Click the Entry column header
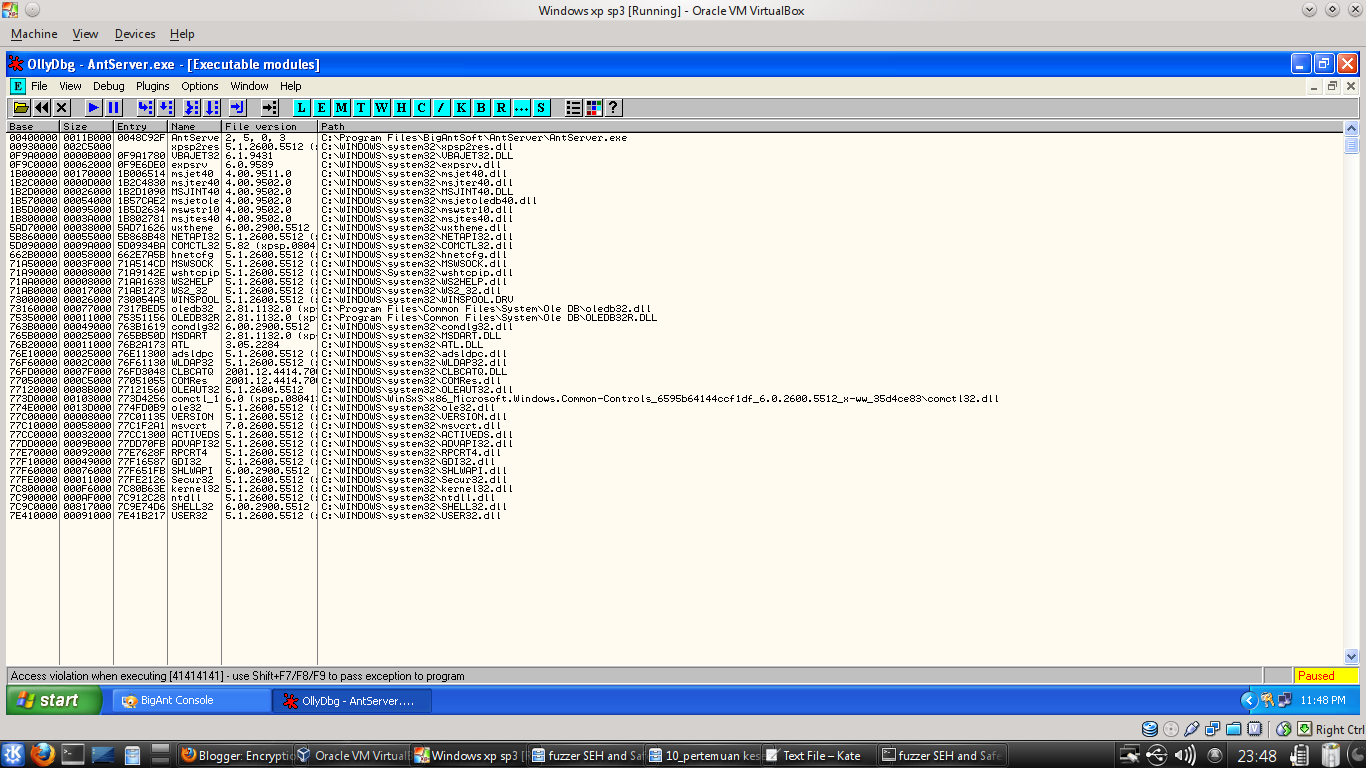1366x768 pixels. coord(141,127)
